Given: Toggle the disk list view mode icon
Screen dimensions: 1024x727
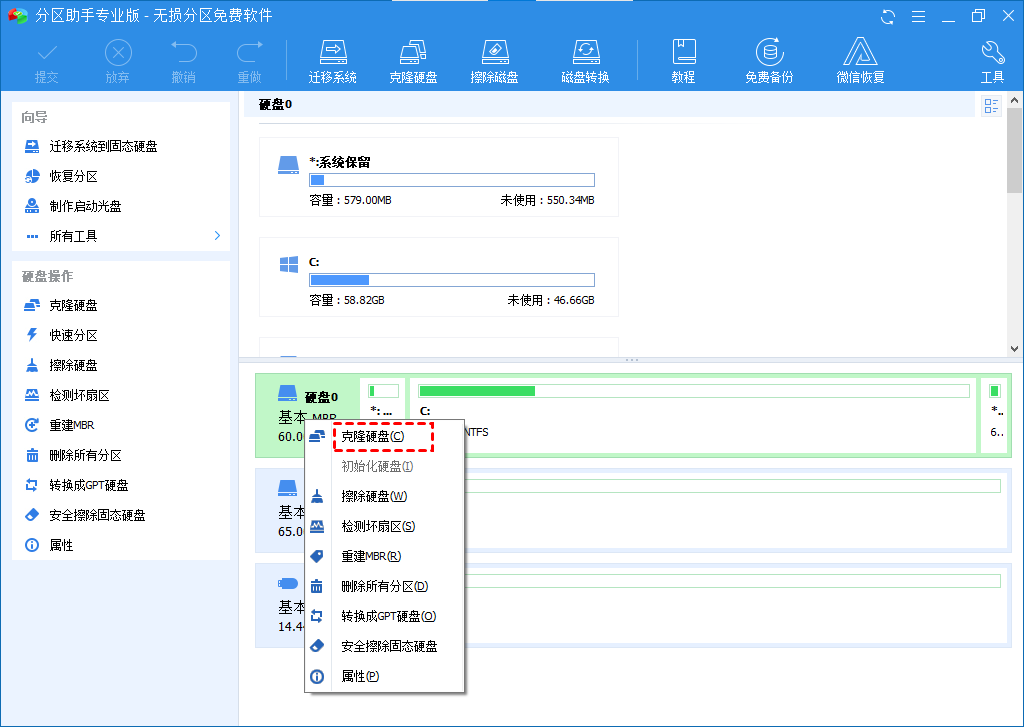Looking at the screenshot, I should click(x=991, y=106).
